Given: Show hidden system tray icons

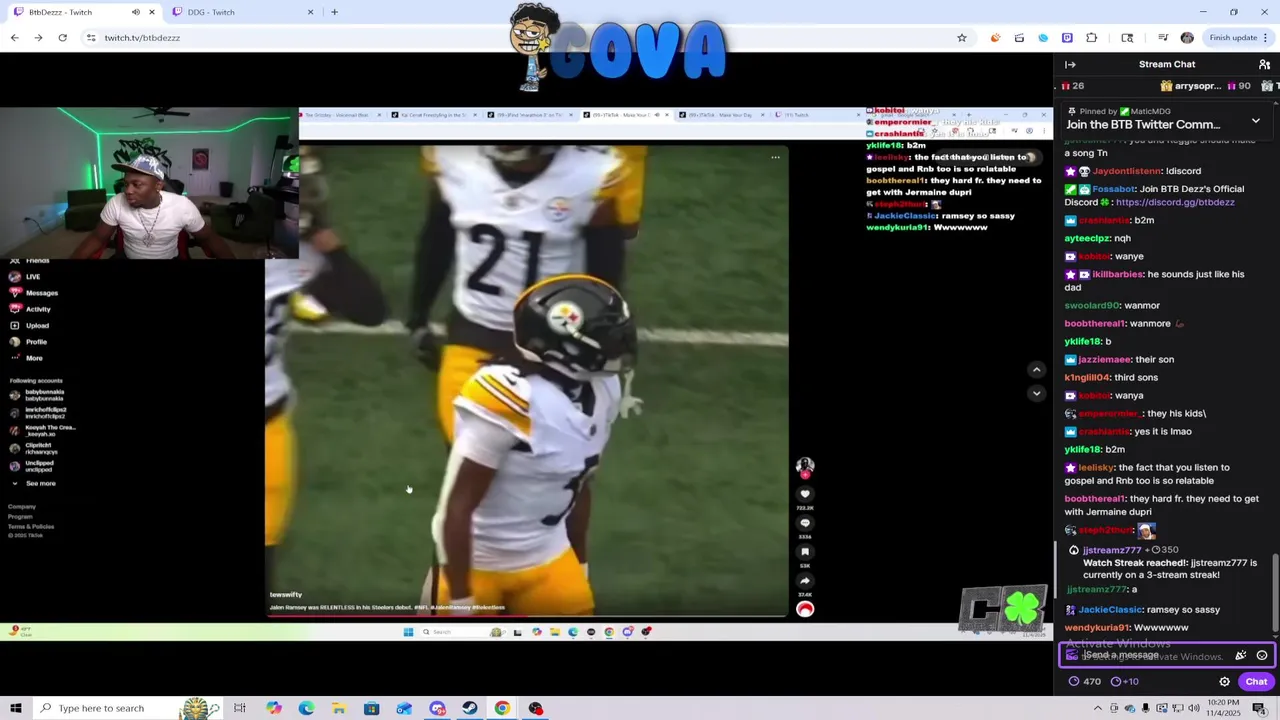Looking at the screenshot, I should 1097,708.
